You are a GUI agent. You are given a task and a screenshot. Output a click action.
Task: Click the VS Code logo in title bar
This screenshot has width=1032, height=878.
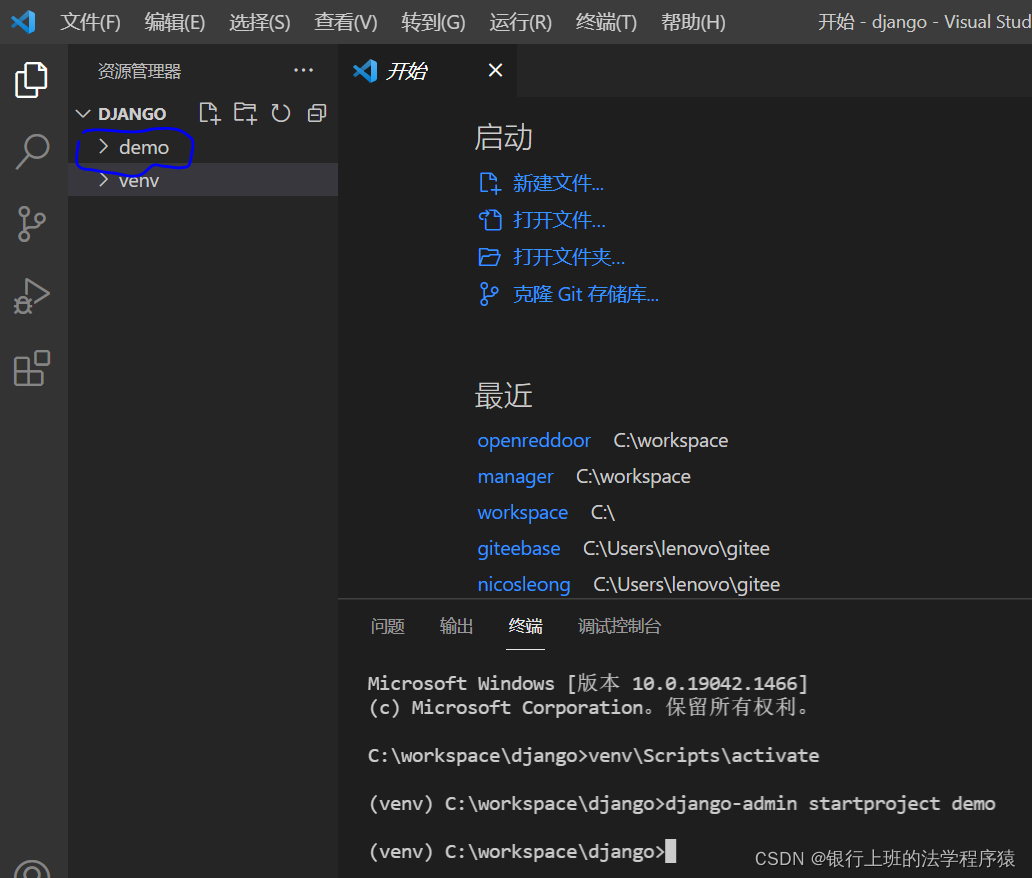coord(24,22)
